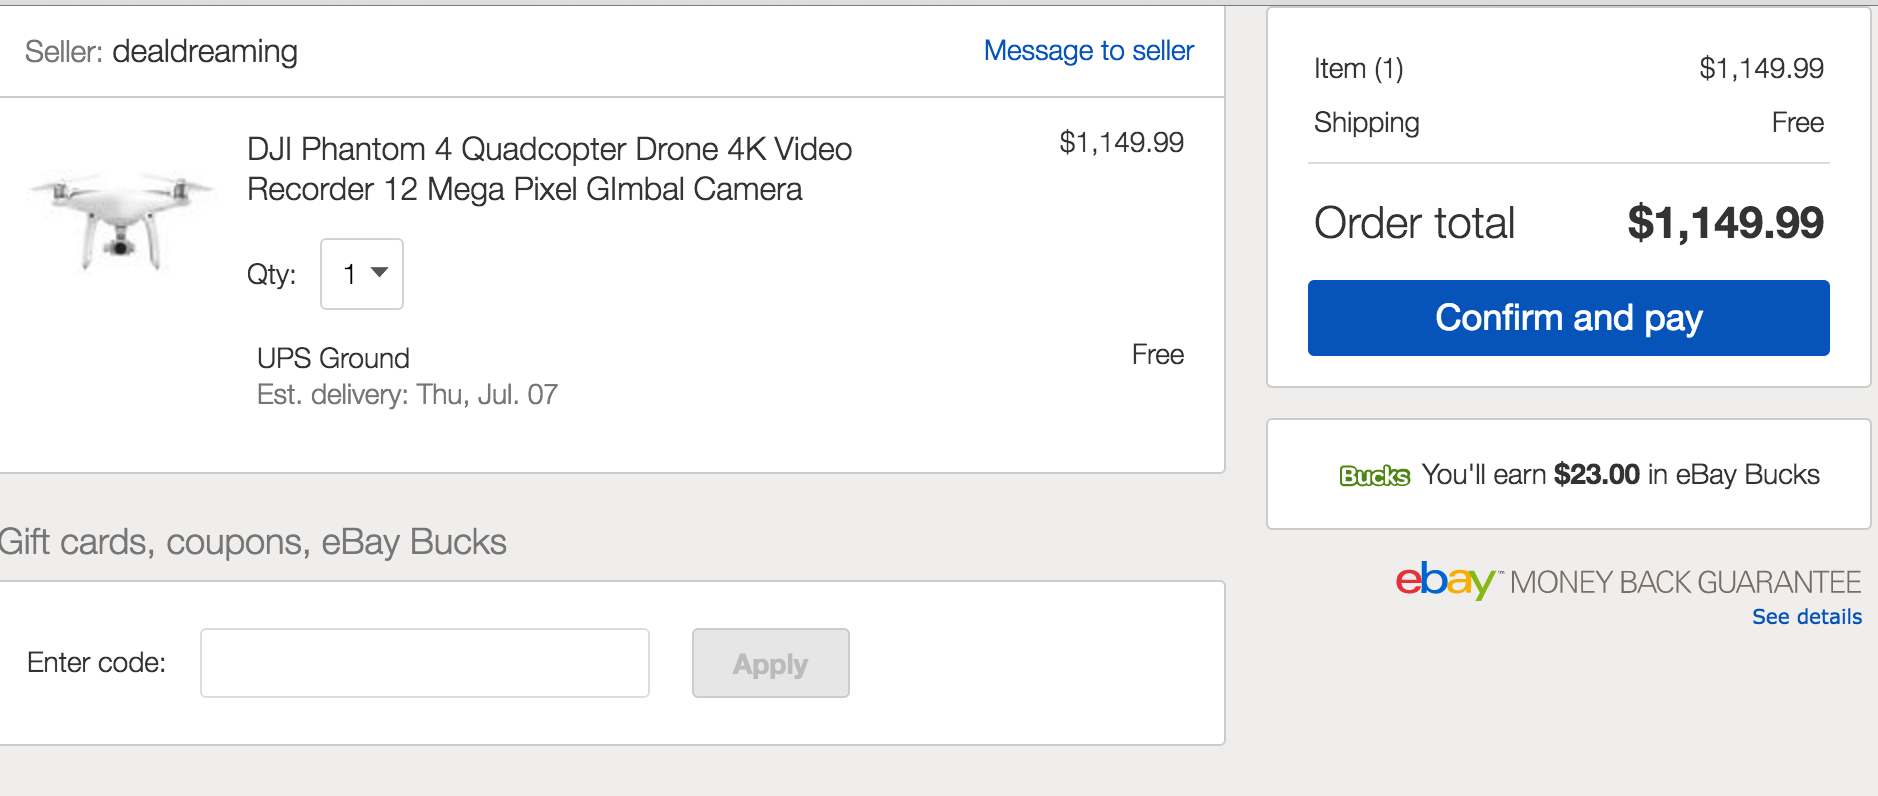Open See details for money back guarantee

coord(1807,617)
